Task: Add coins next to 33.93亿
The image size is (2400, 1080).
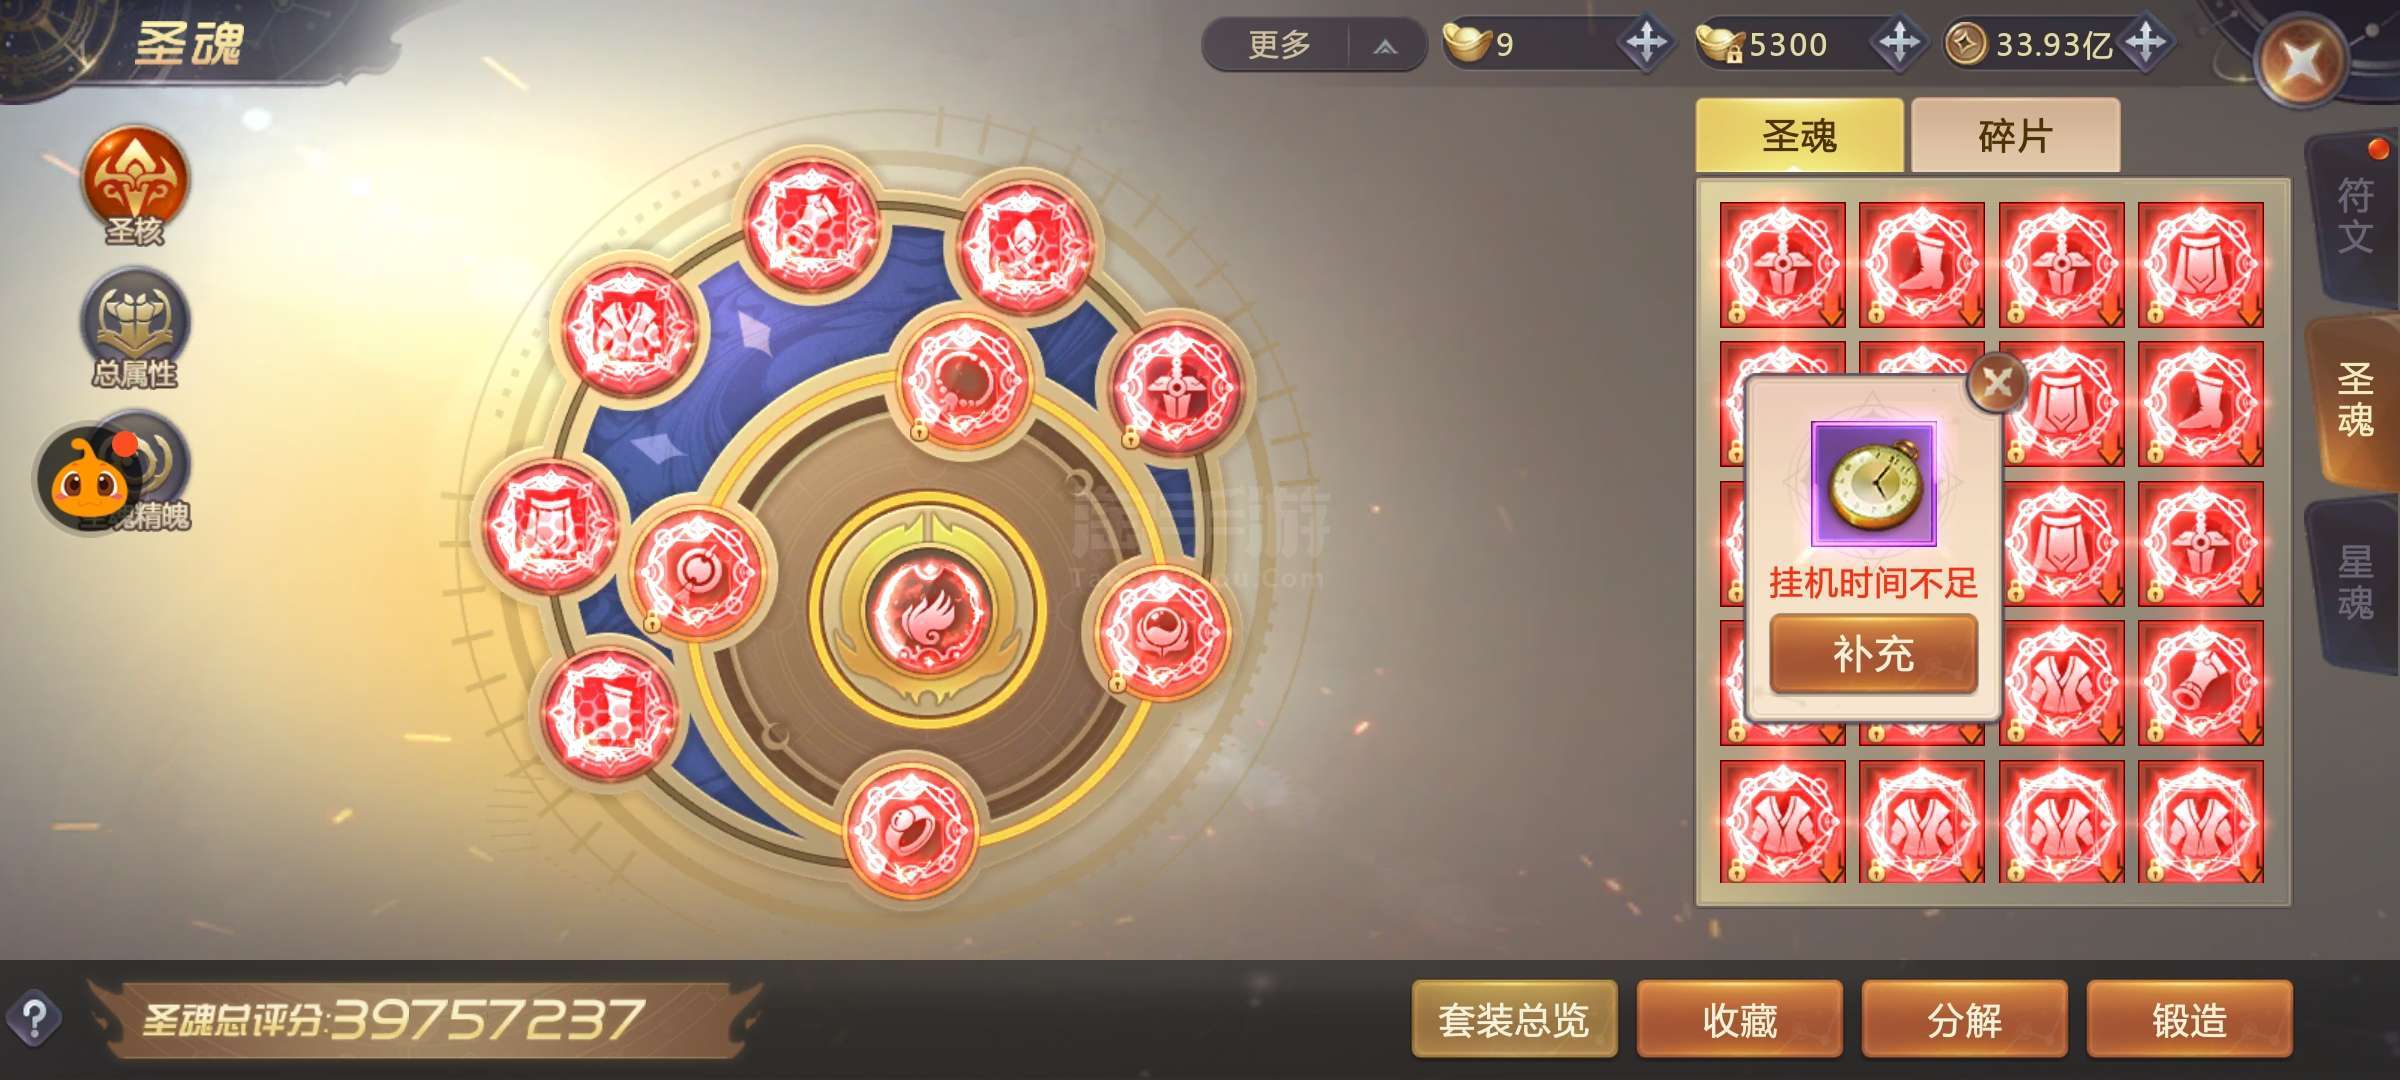Action: [x=2146, y=43]
